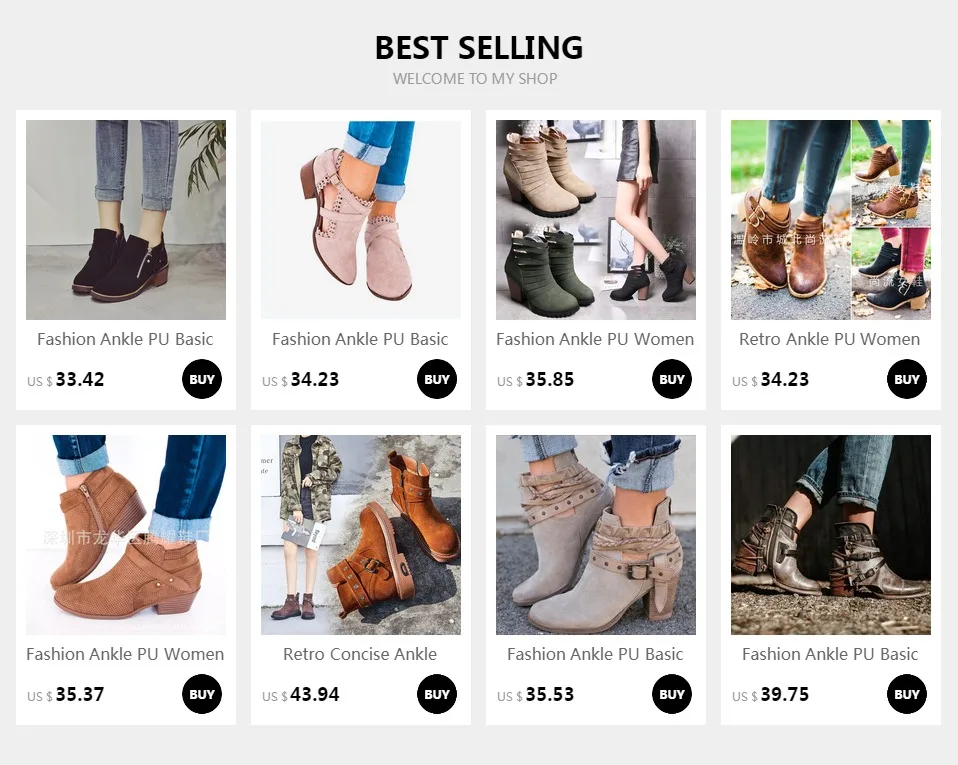This screenshot has width=958, height=765.
Task: Click BUY button for US $35.85 boots
Action: tap(671, 379)
